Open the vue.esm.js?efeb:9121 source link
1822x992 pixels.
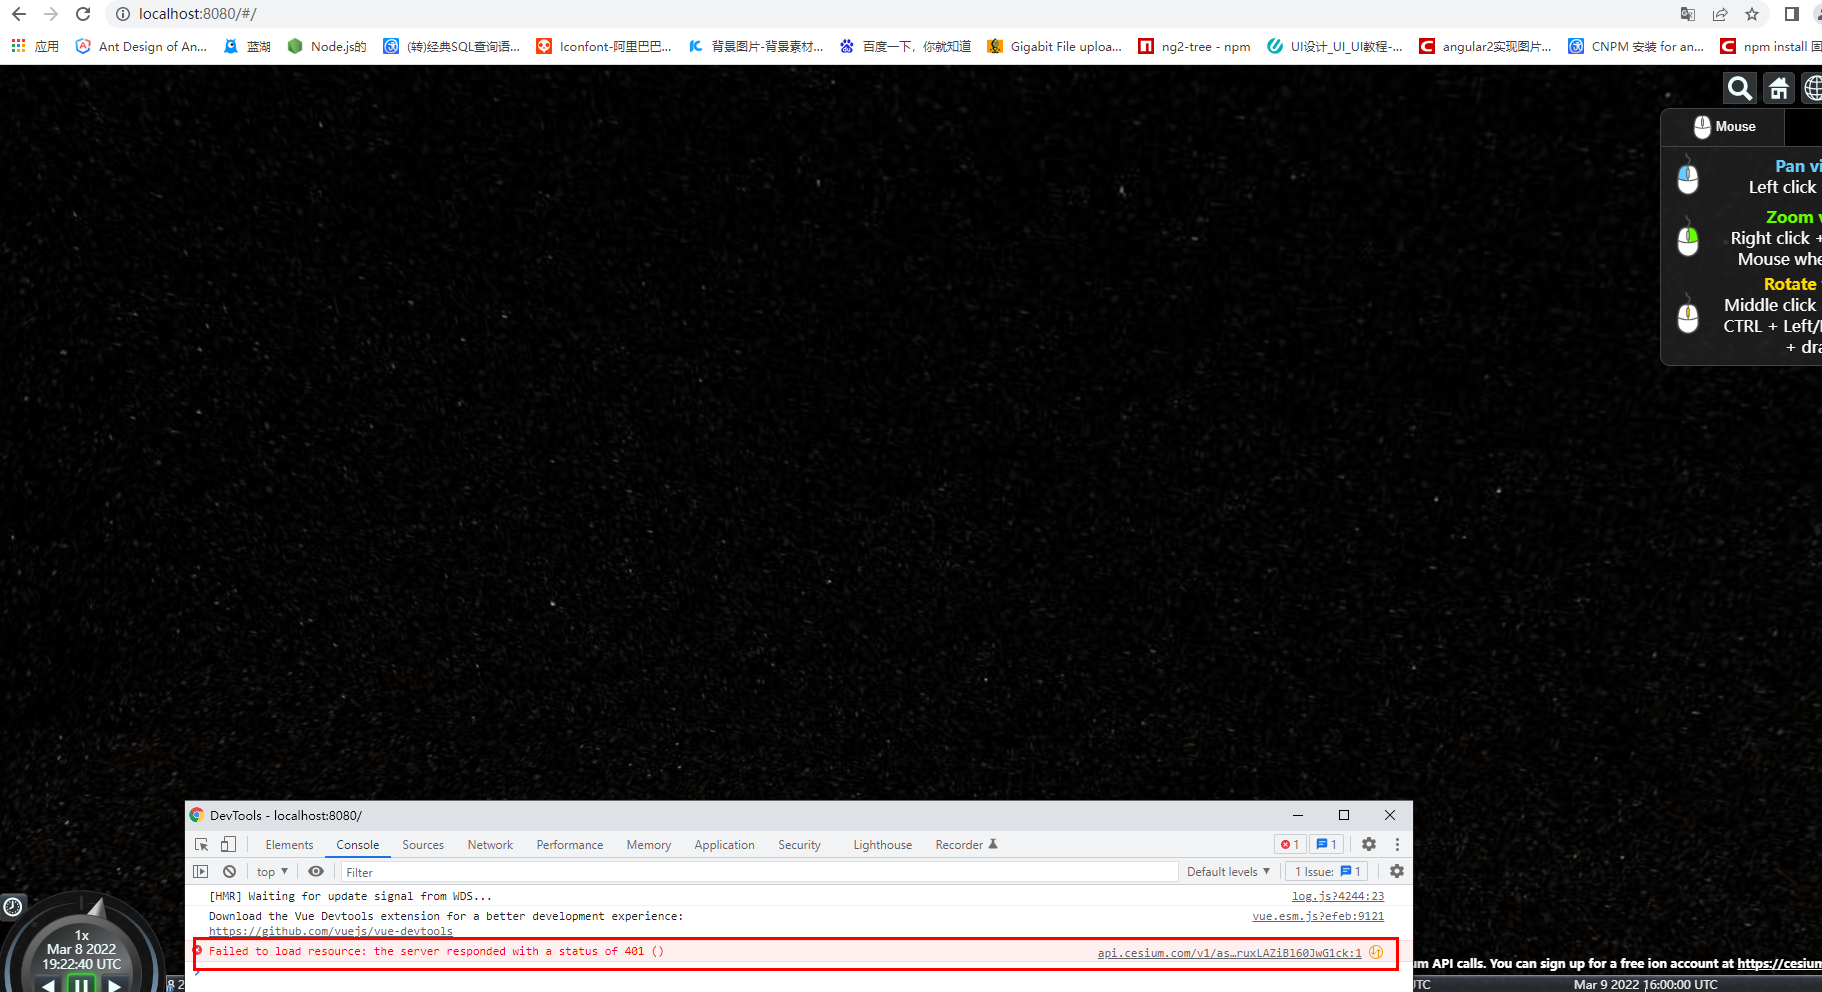tap(1318, 916)
